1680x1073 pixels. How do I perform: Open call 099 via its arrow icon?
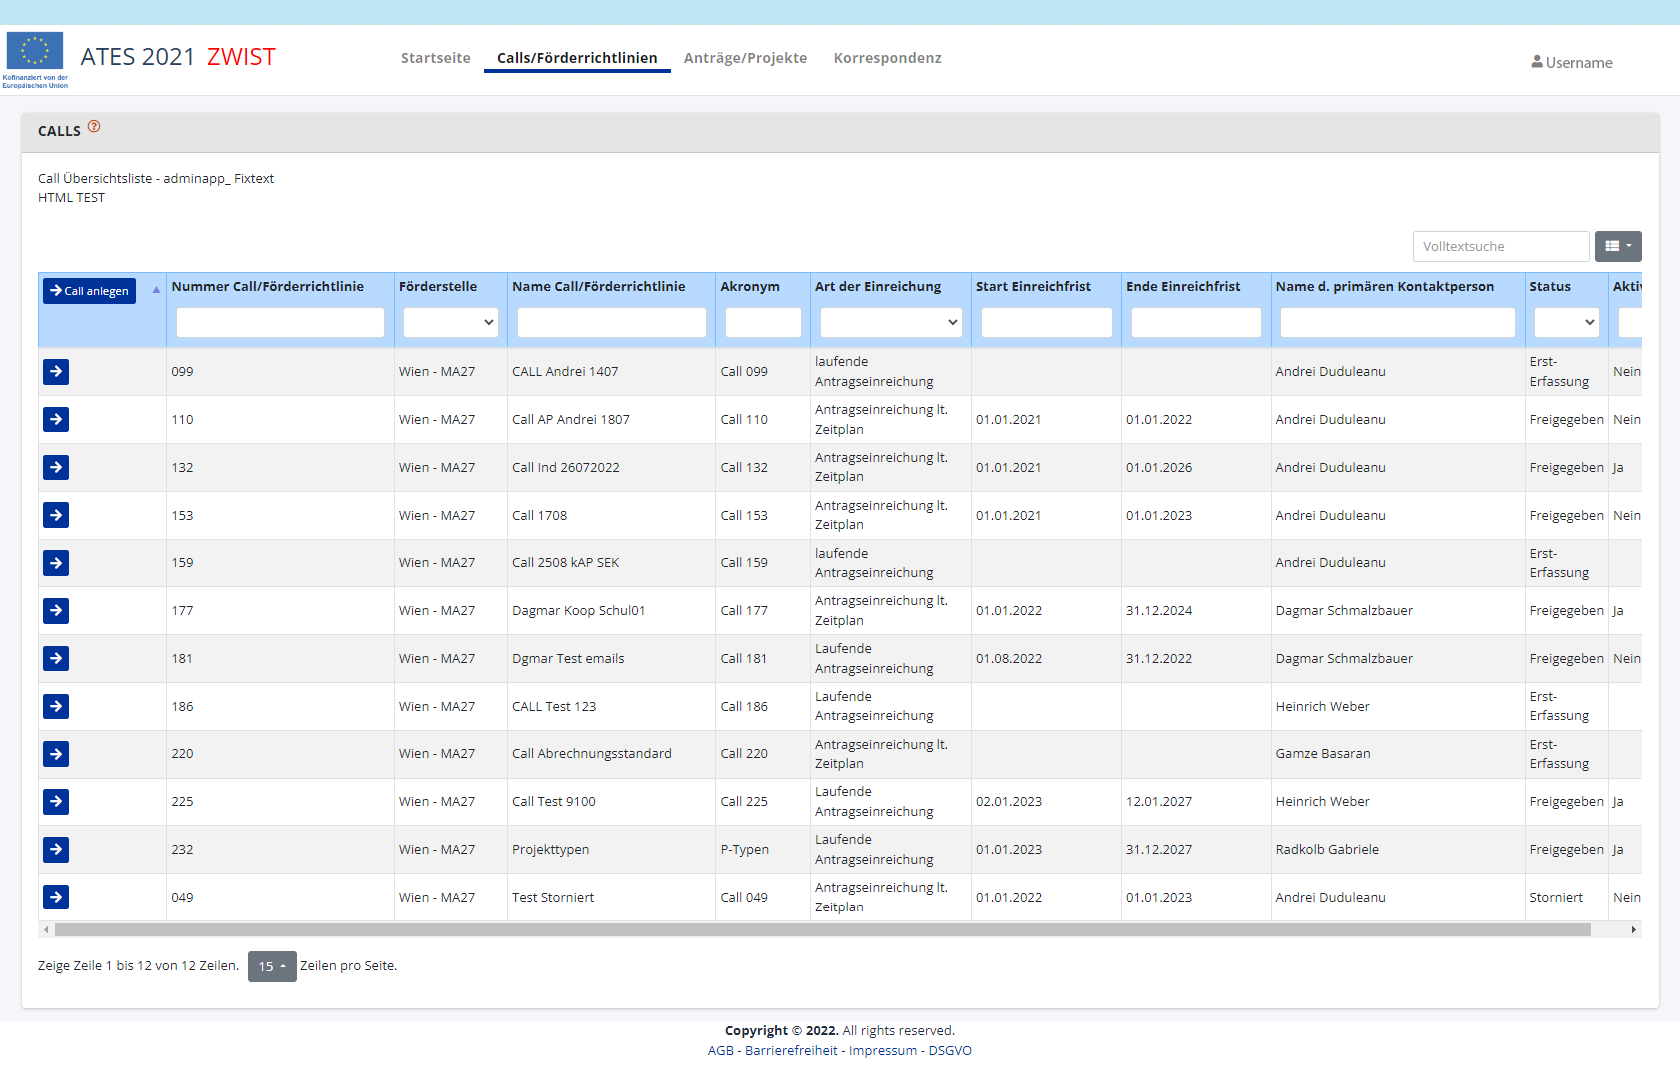[56, 372]
